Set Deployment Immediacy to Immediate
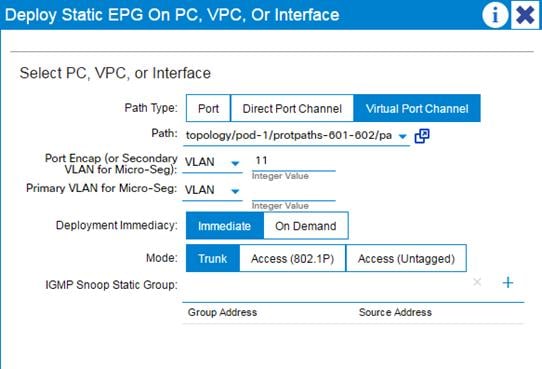This screenshot has height=369, width=542. pyautogui.click(x=225, y=226)
